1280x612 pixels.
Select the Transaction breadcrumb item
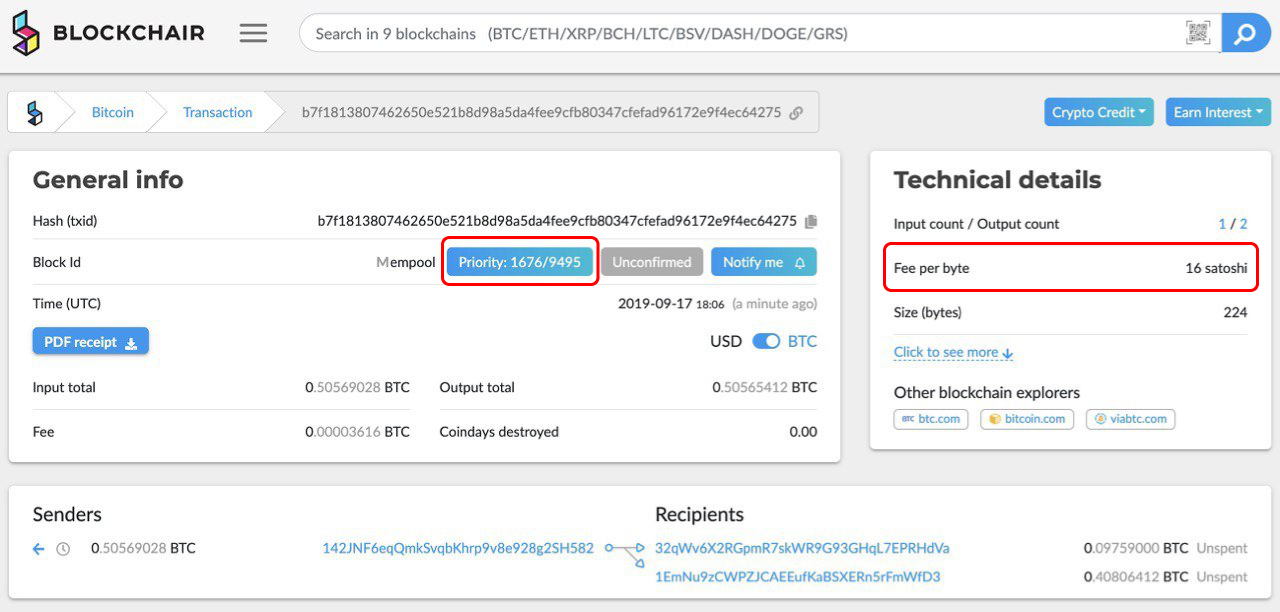tap(217, 113)
